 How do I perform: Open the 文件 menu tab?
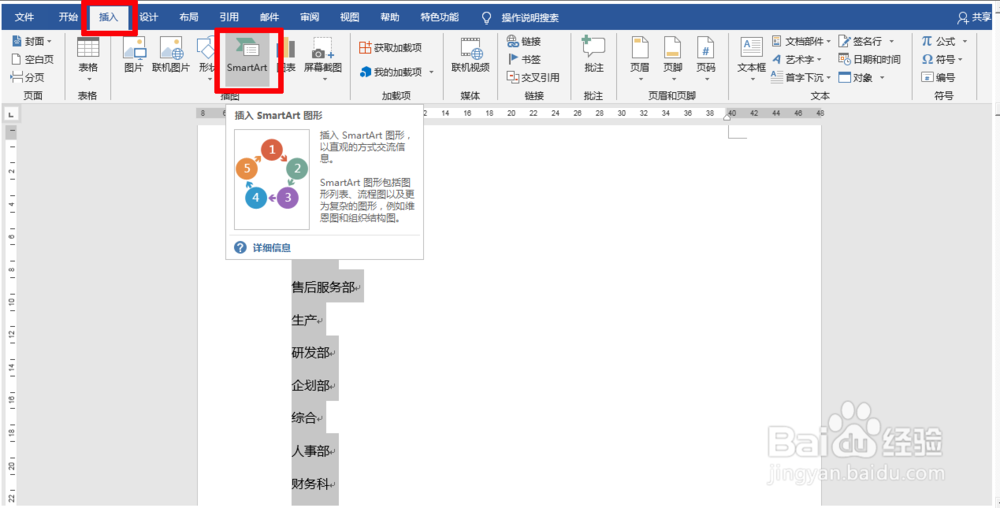24,17
